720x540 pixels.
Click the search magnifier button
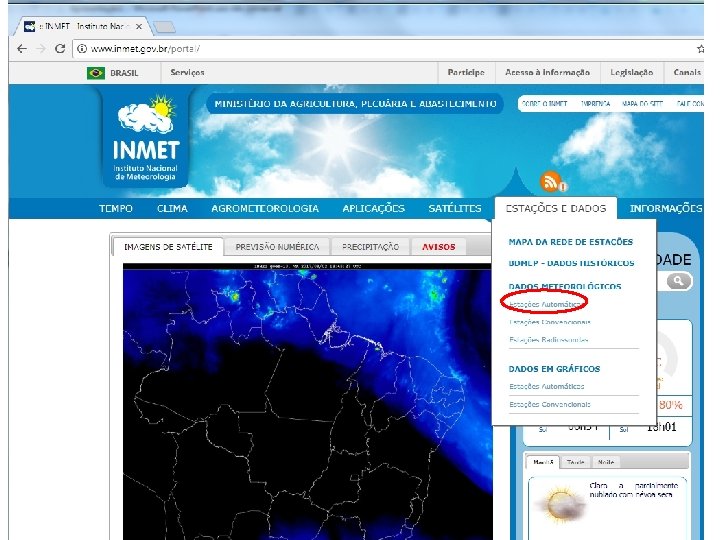(x=679, y=281)
